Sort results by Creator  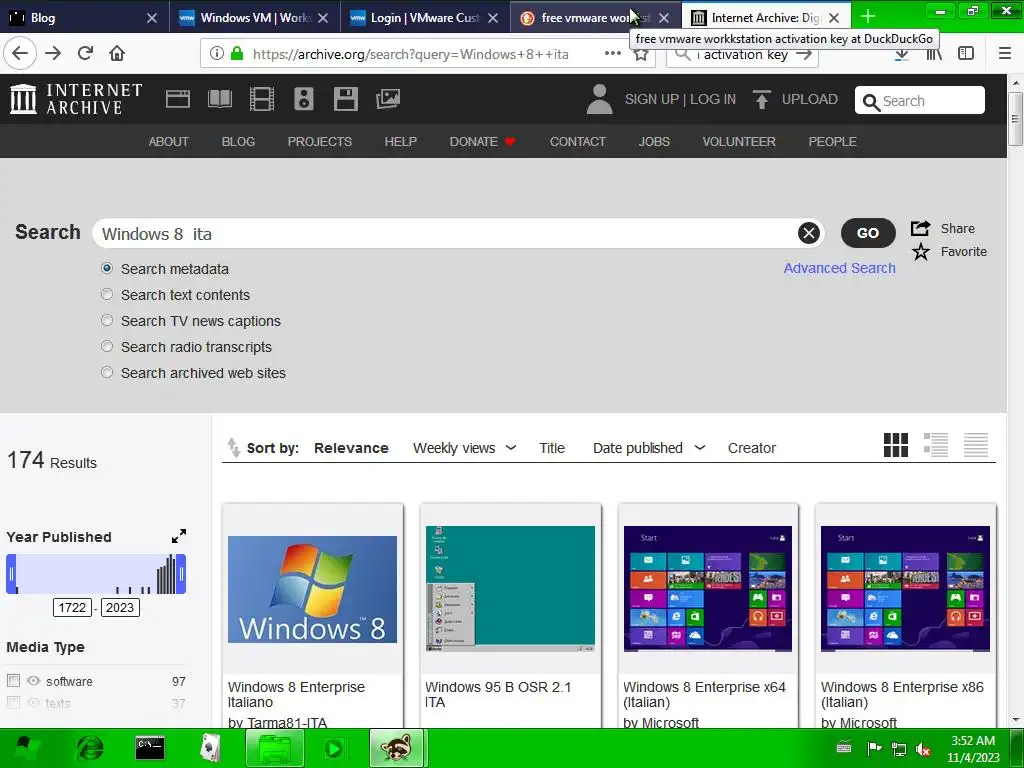(x=752, y=448)
